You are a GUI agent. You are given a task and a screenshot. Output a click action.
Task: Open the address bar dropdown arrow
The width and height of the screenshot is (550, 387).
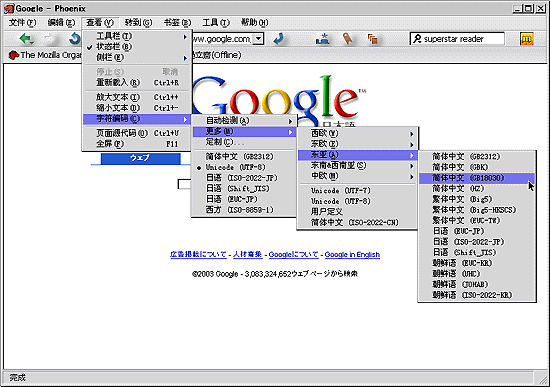[258, 39]
